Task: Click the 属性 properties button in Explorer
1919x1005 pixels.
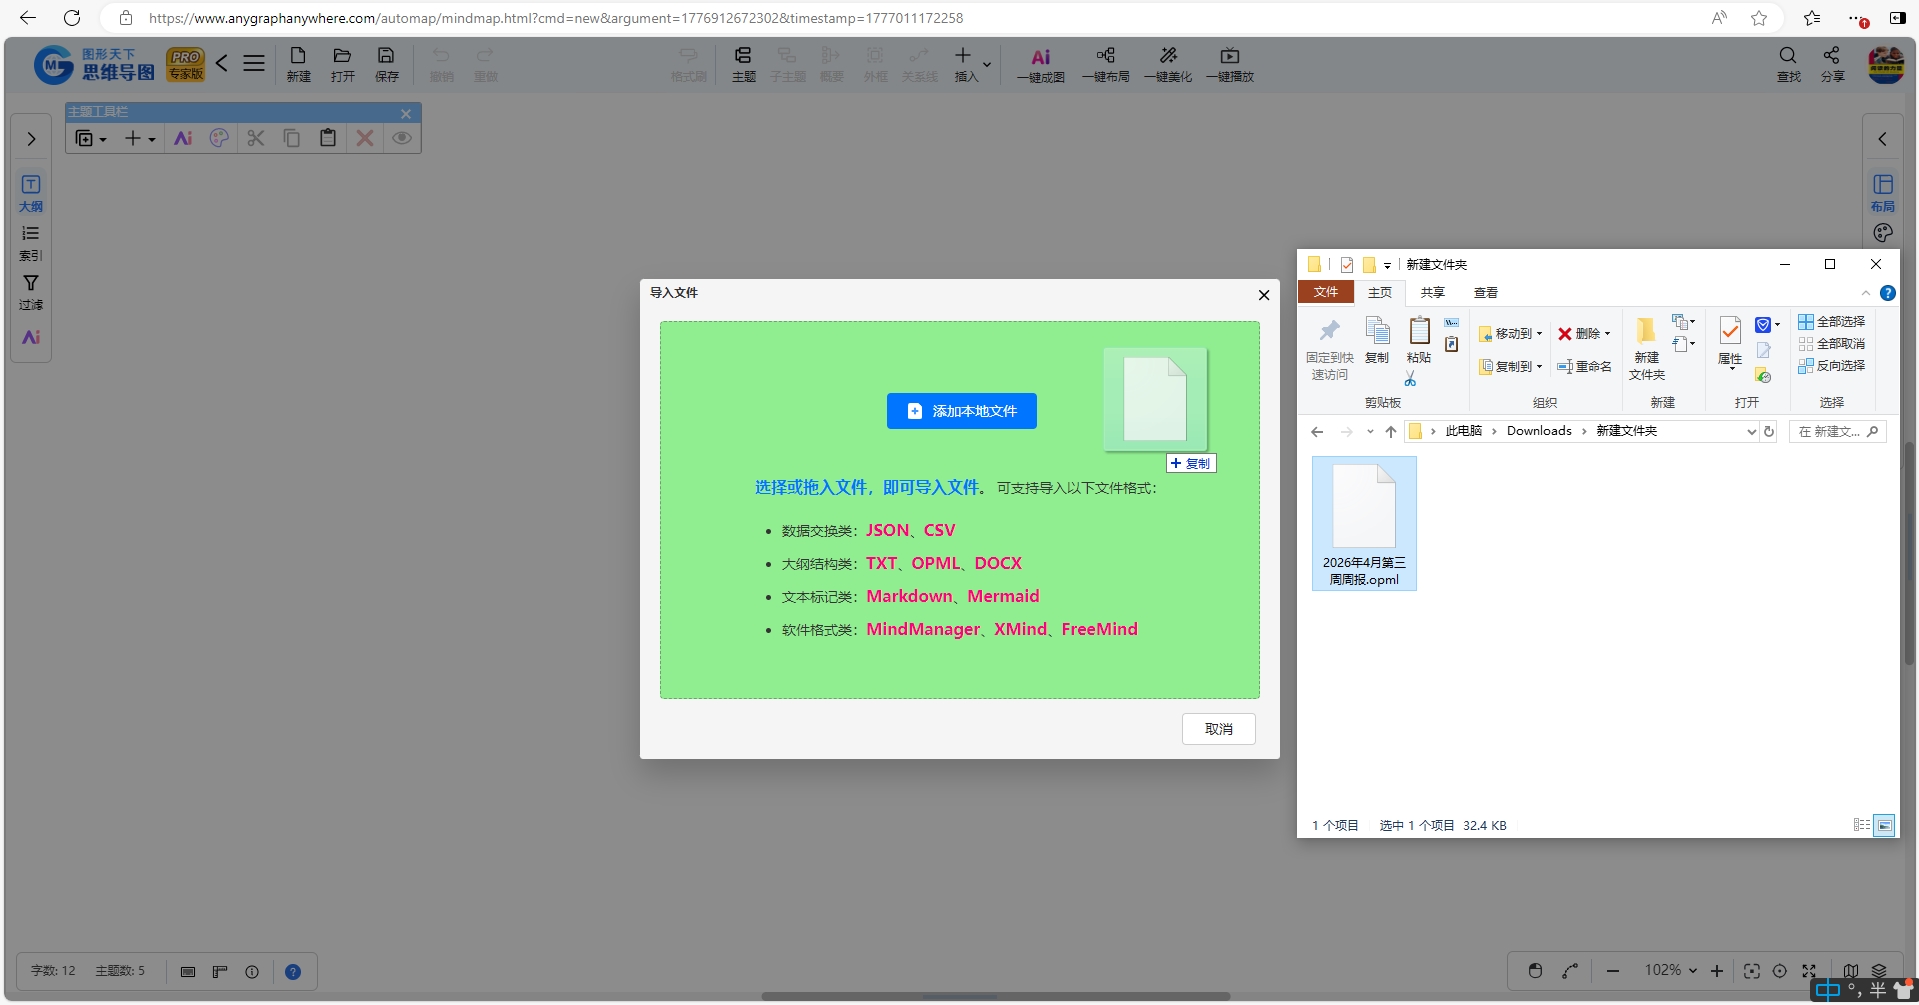Action: [x=1730, y=342]
